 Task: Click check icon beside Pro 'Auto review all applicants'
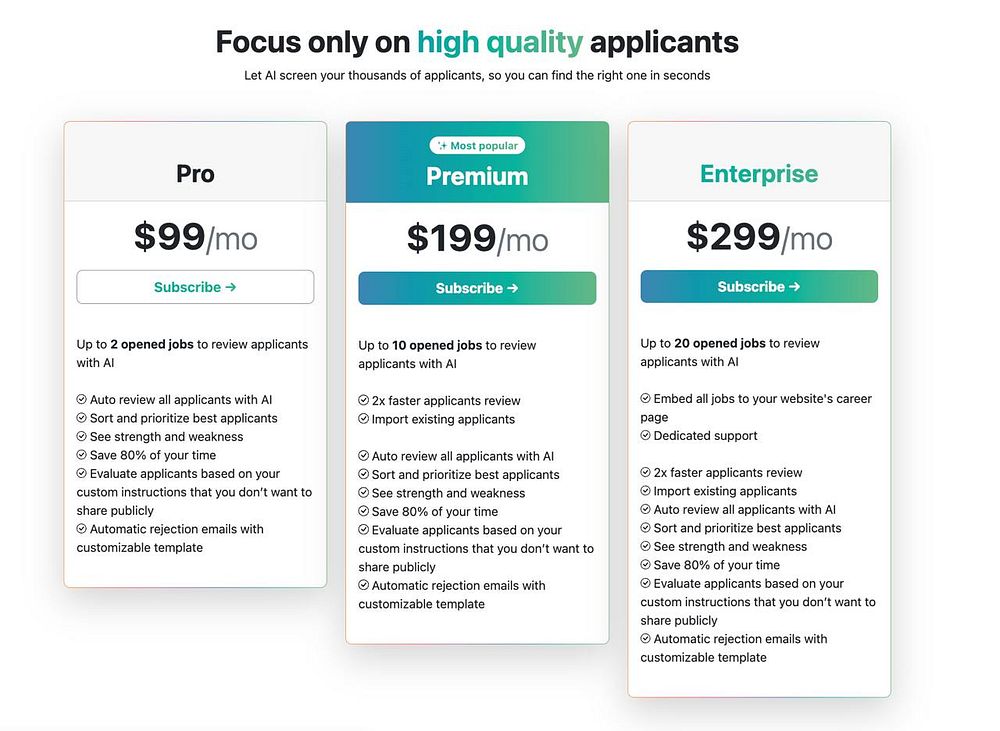(x=82, y=399)
